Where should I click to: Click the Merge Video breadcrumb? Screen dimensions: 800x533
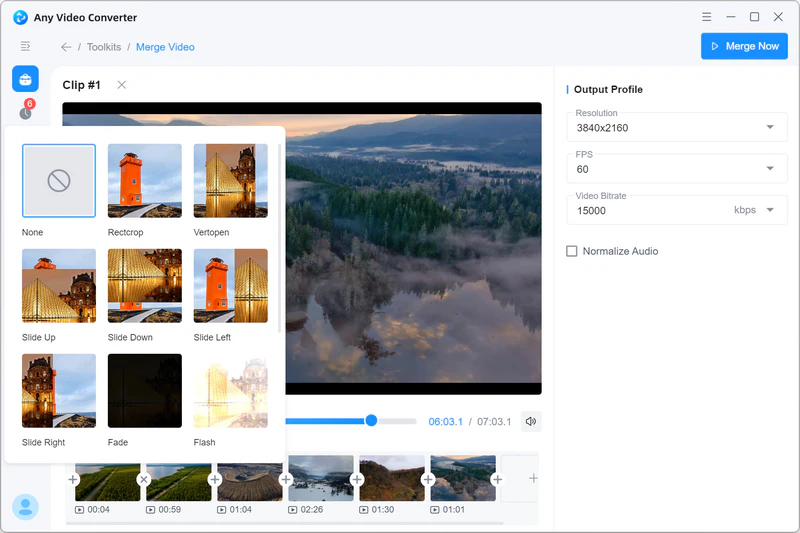click(166, 47)
